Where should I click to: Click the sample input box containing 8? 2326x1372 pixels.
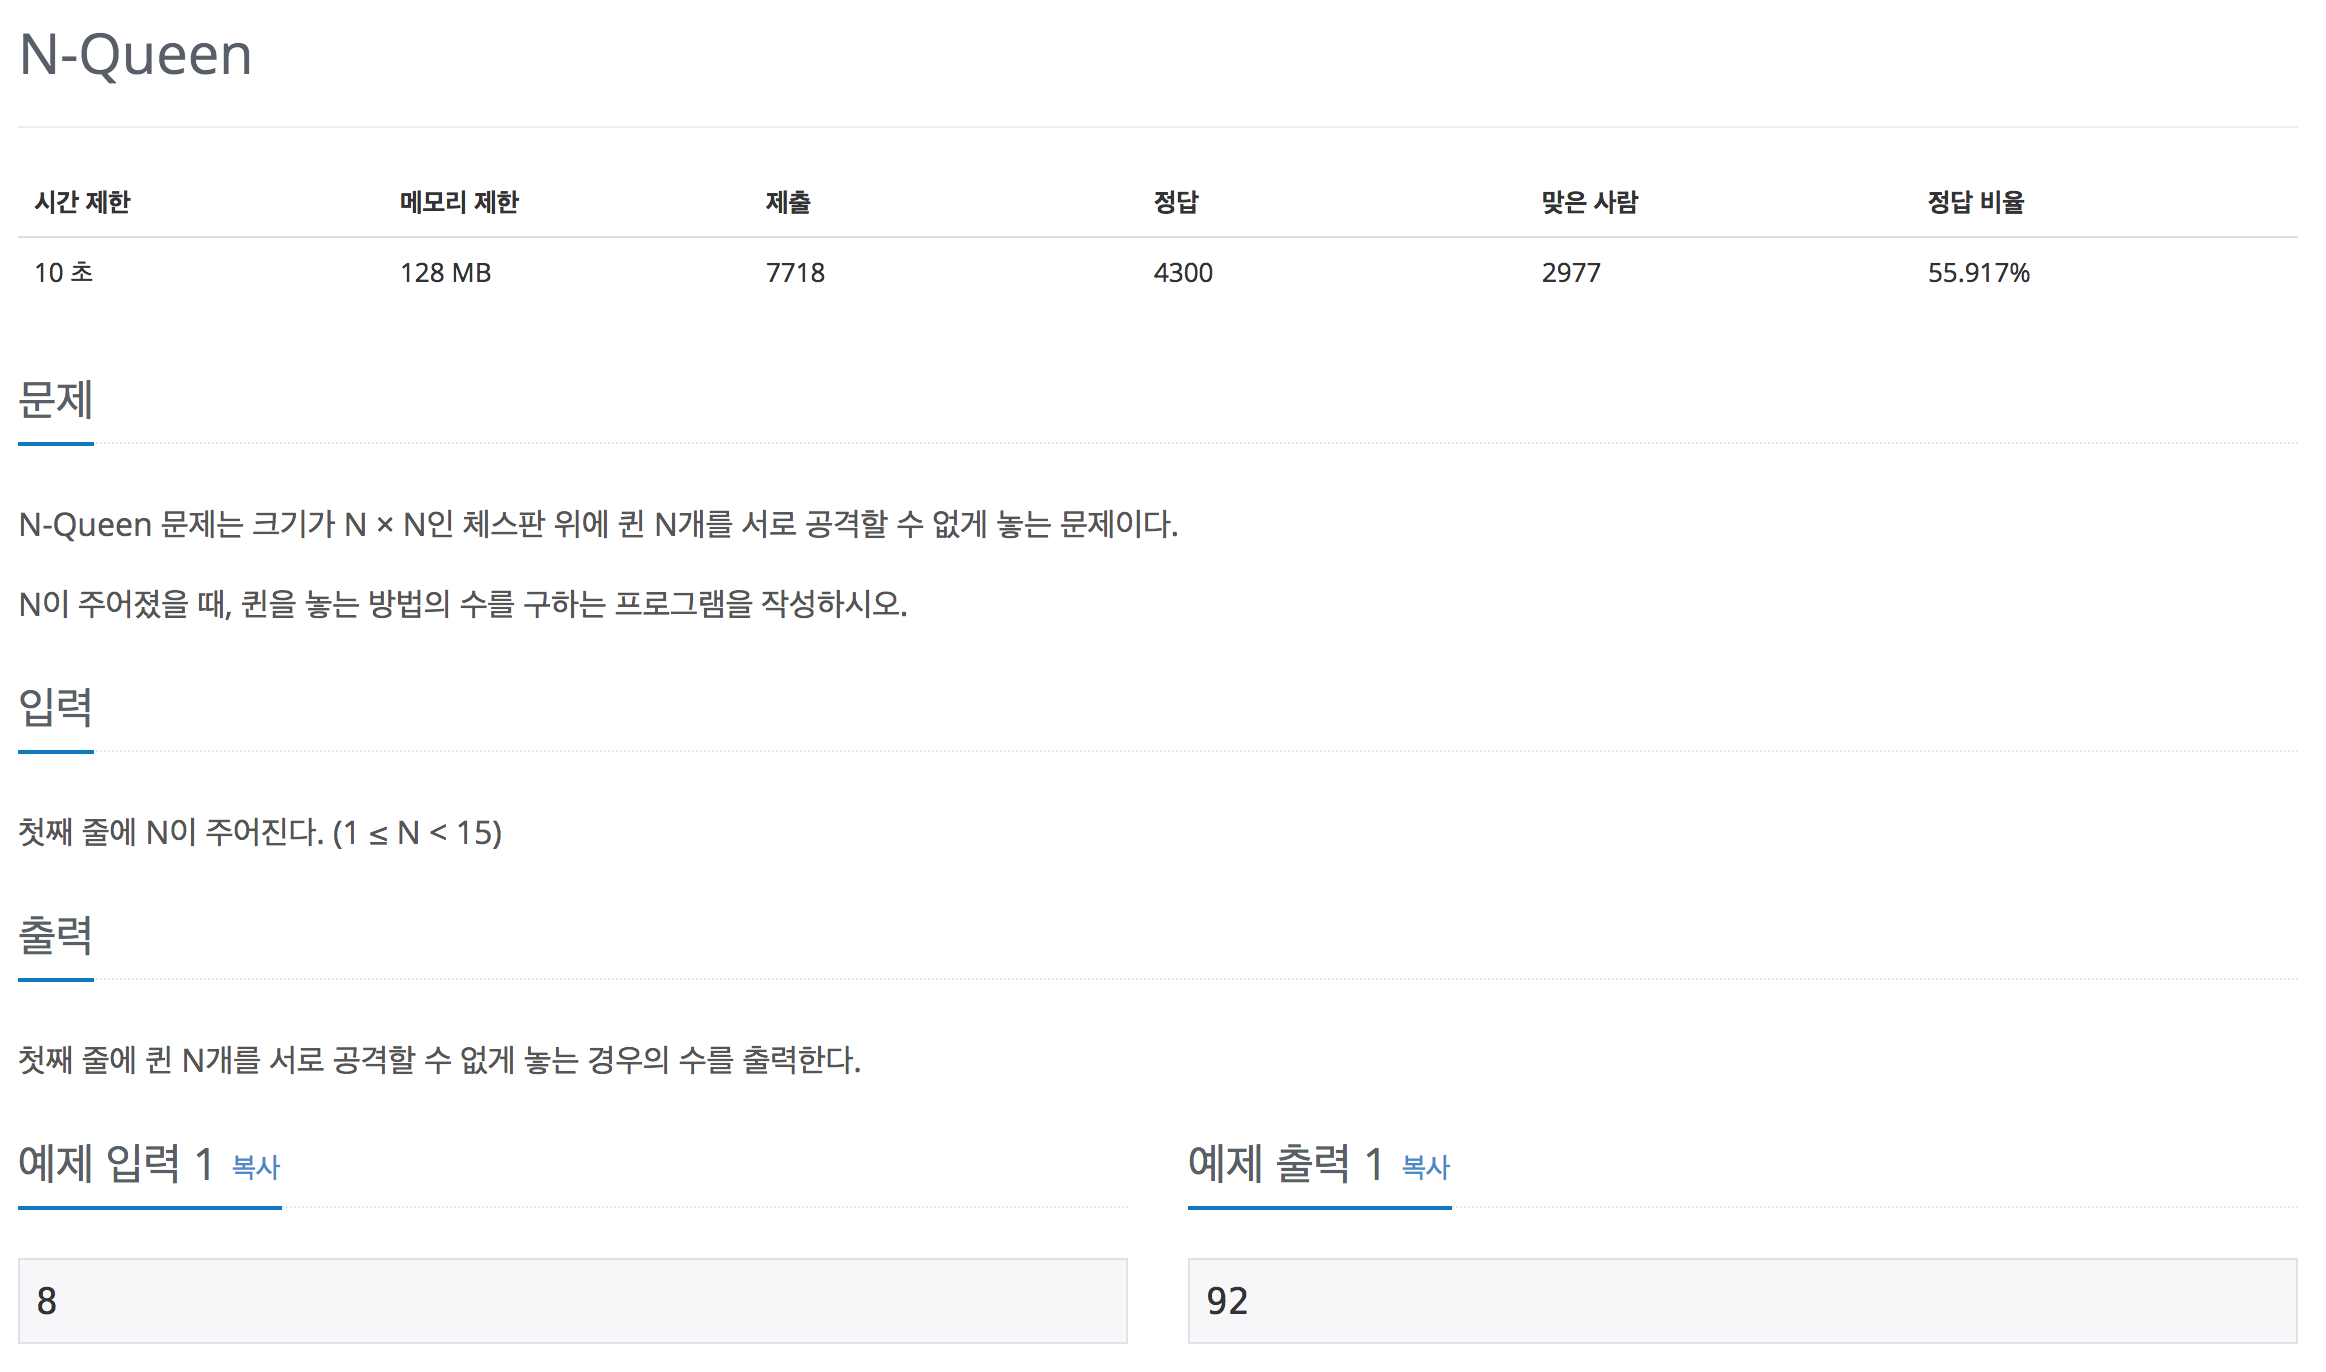[x=572, y=1300]
